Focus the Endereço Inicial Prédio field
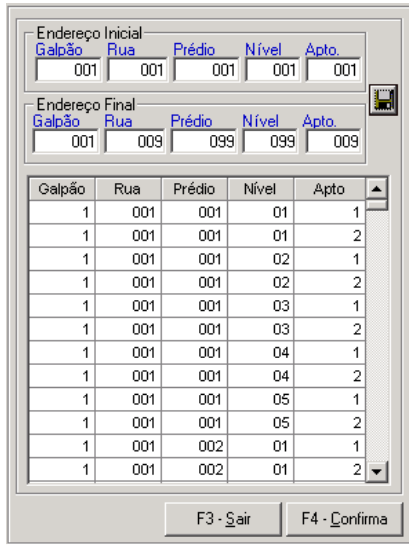Screen dimensions: 414x548 [x=206, y=70]
